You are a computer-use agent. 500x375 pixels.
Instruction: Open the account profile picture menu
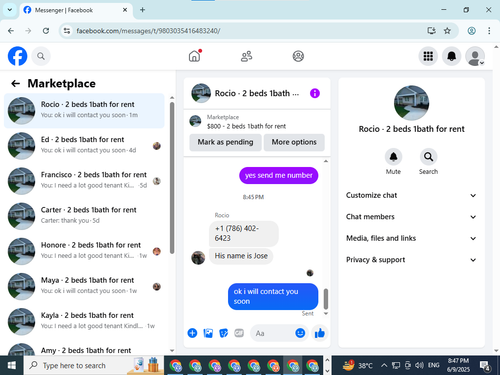coord(475,56)
